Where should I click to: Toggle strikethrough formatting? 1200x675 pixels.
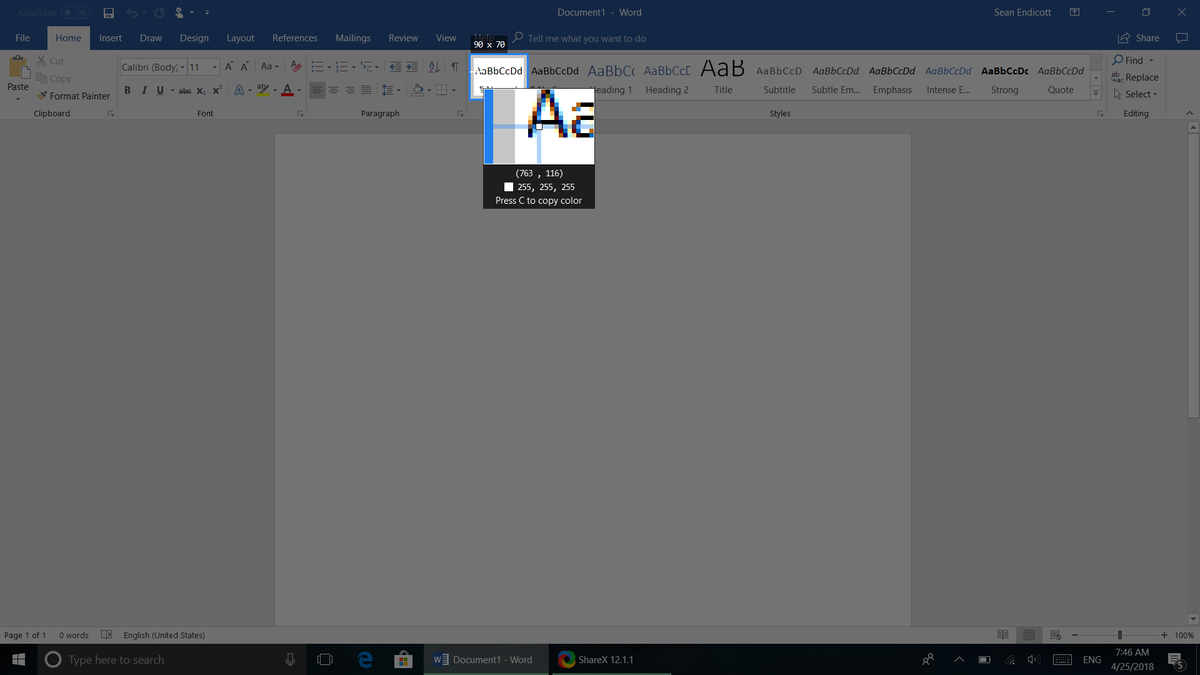click(x=185, y=90)
